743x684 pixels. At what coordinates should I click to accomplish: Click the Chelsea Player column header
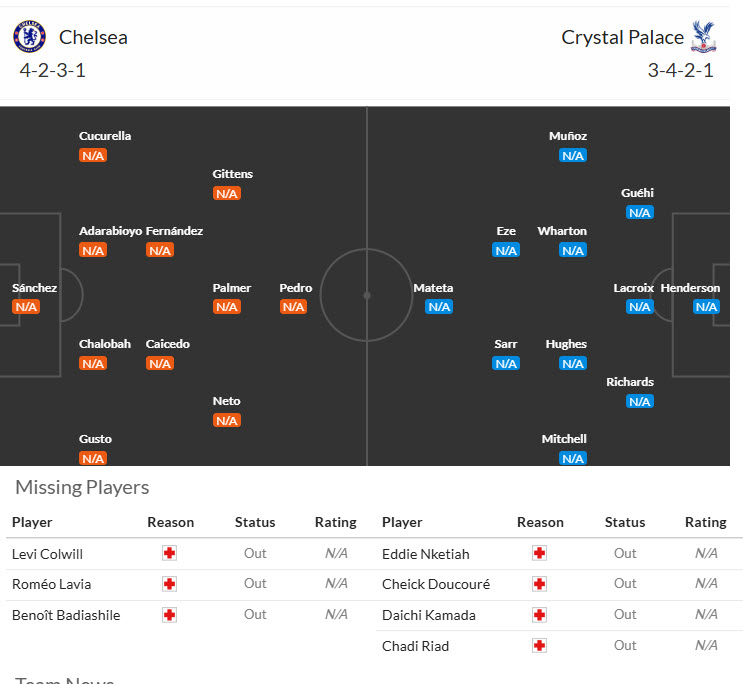32,522
